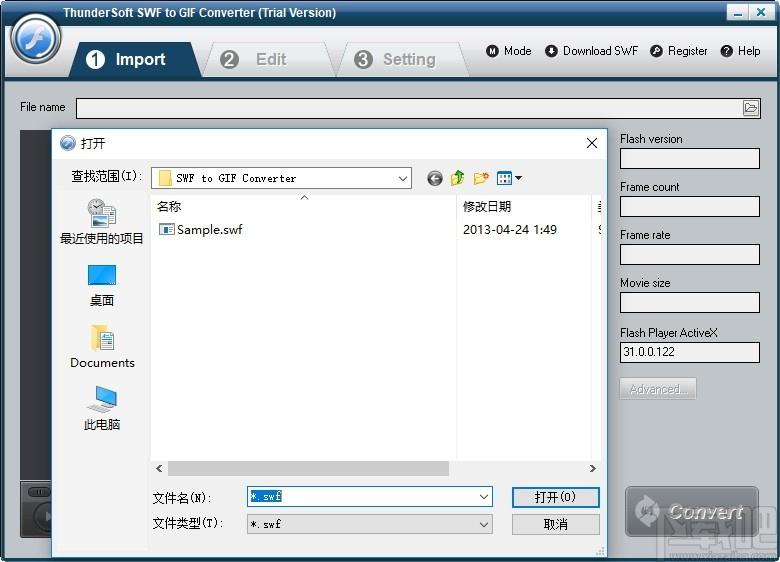Viewport: 780px width, 562px height.
Task: Switch to the Edit tab
Action: click(x=269, y=59)
